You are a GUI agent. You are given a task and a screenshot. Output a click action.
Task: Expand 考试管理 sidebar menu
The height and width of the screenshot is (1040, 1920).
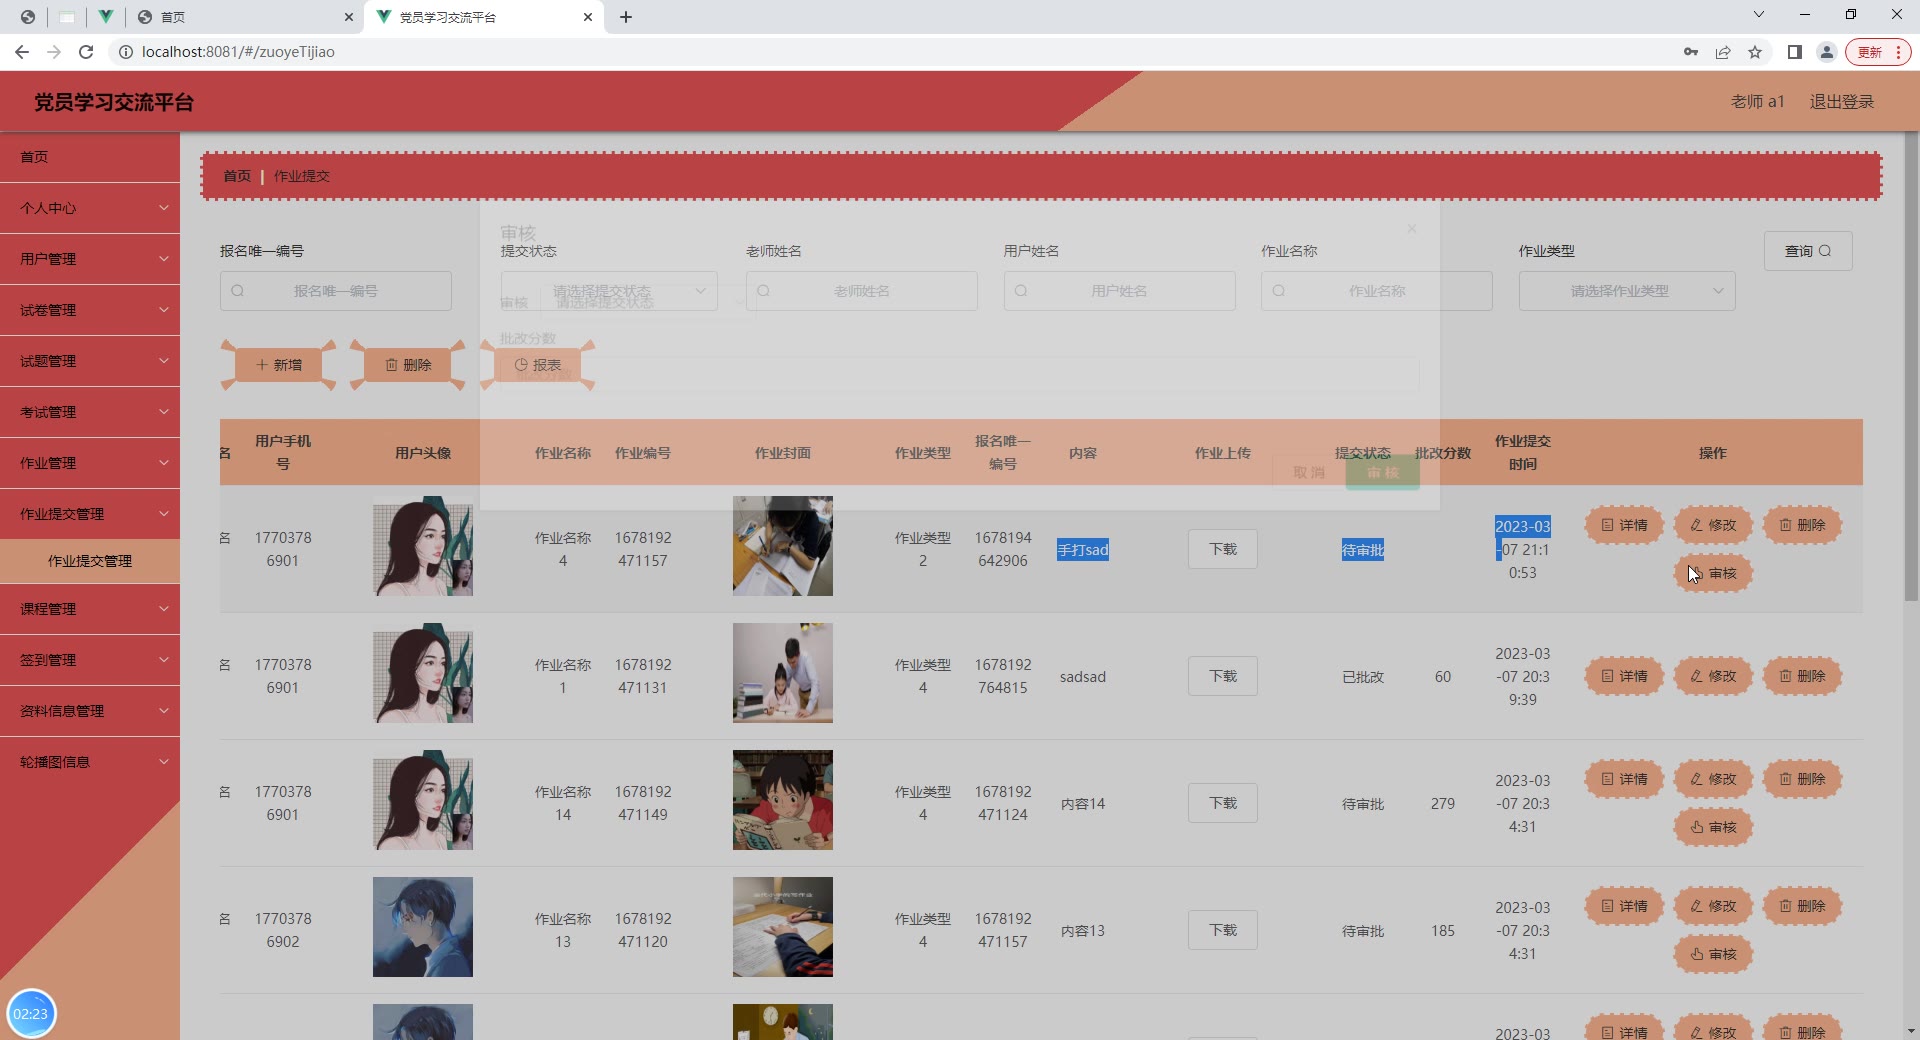(x=90, y=412)
